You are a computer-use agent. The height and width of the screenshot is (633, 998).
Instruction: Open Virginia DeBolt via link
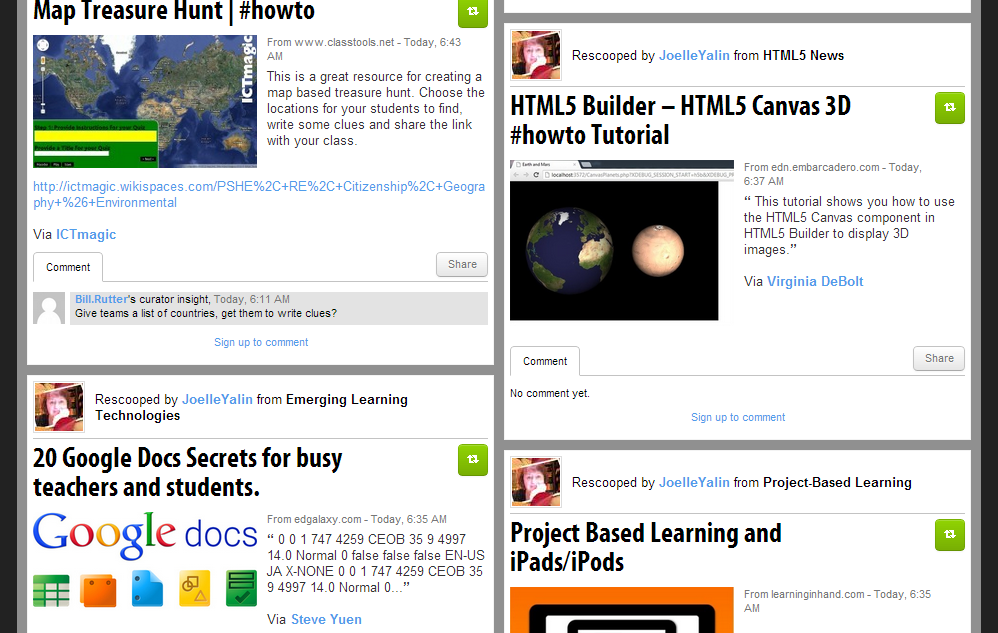pos(815,281)
